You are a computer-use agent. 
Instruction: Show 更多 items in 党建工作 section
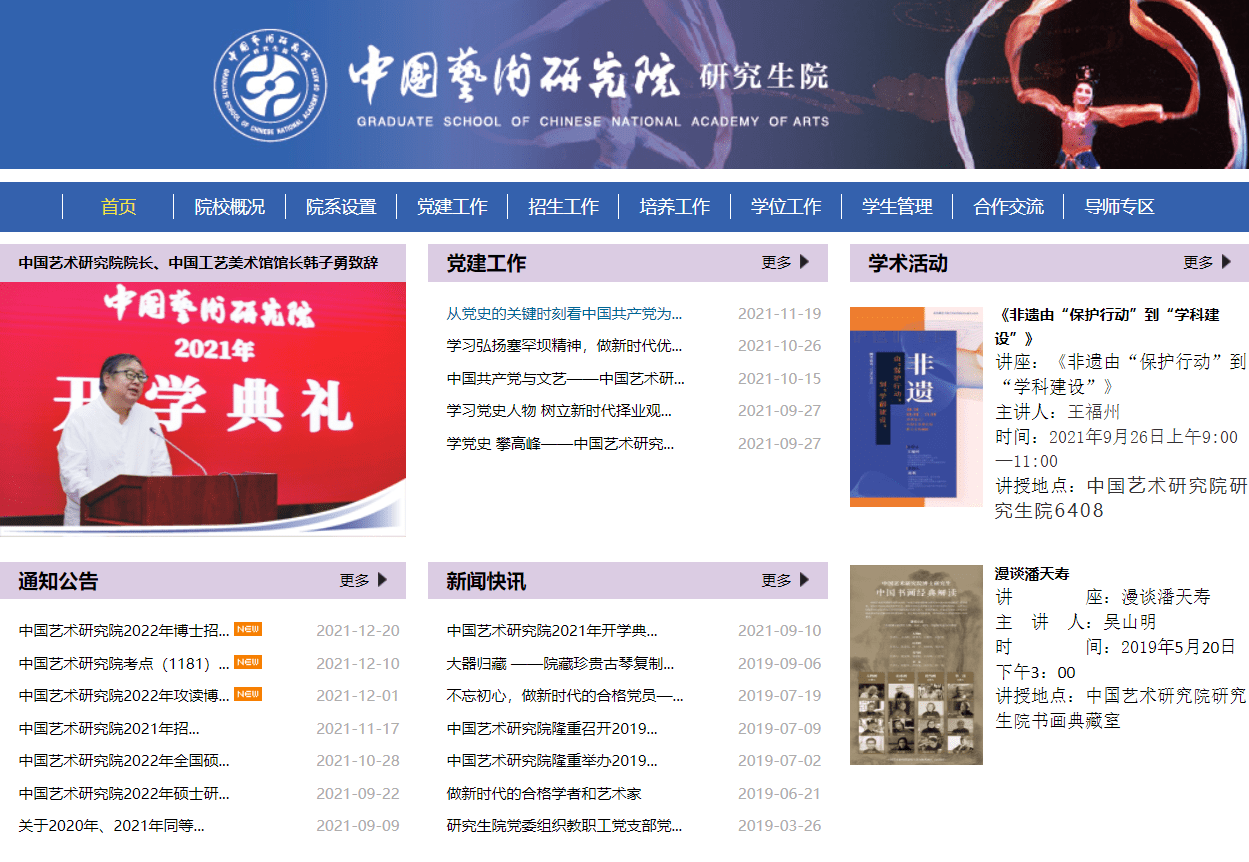777,262
